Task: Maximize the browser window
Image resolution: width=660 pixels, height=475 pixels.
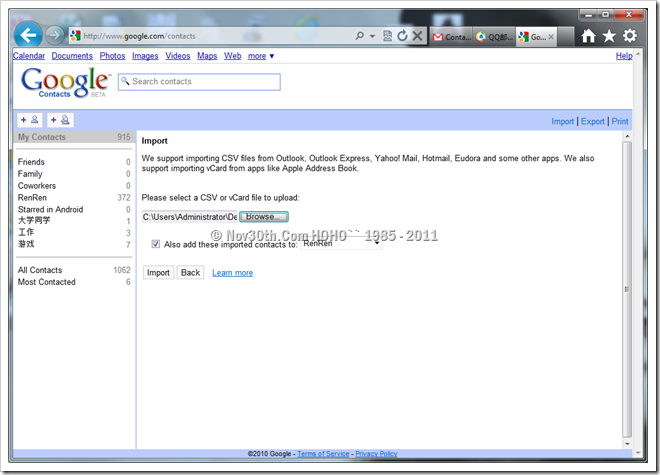Action: click(x=605, y=15)
